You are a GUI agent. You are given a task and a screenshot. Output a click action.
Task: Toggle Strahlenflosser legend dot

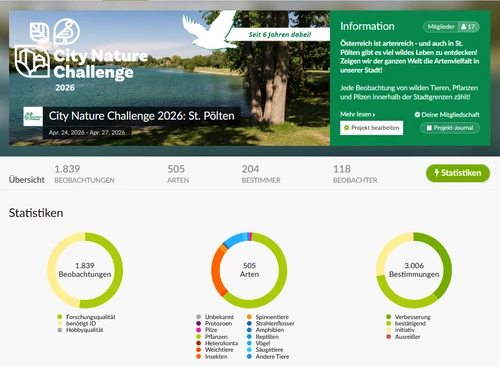249,323
